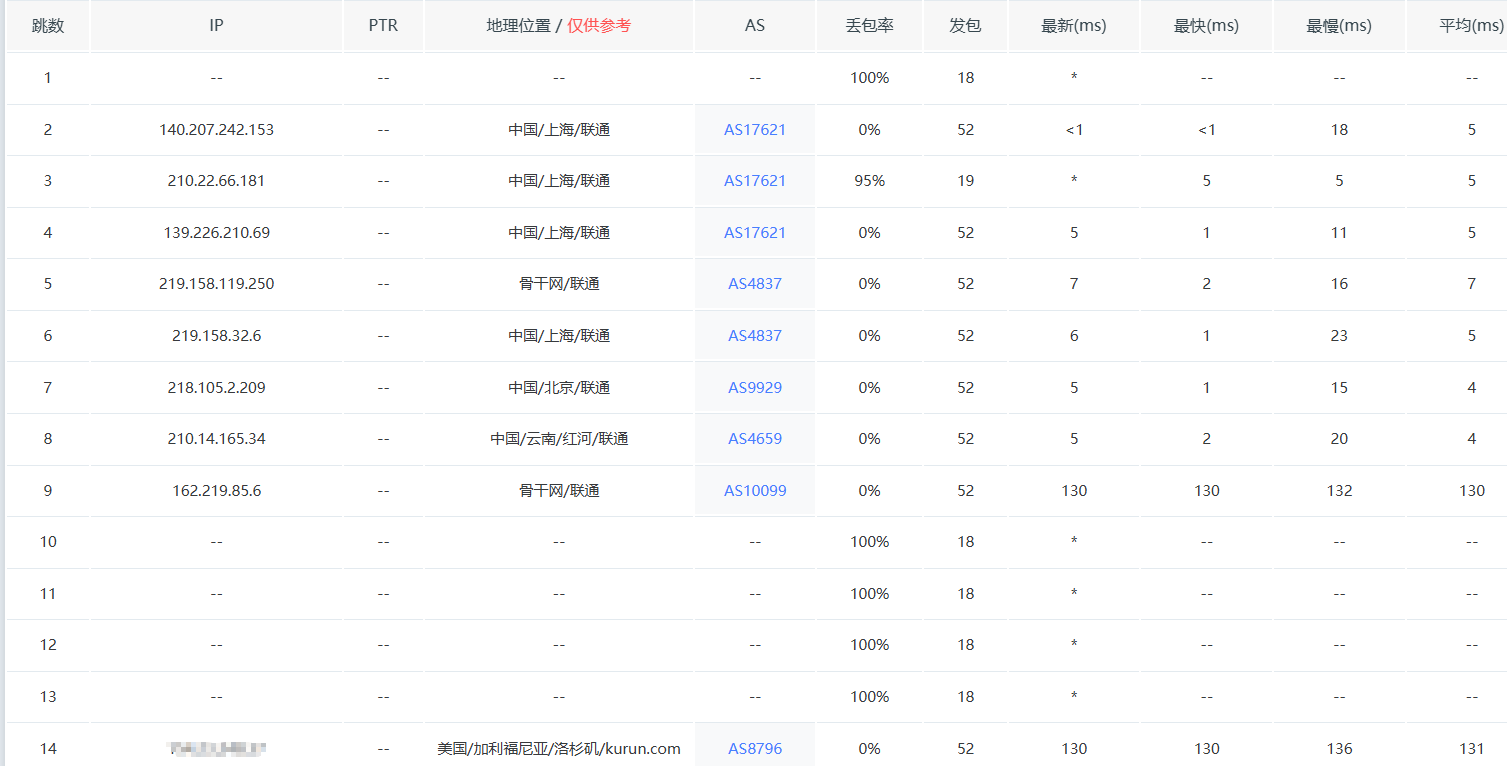Open the AS8796 link

(x=755, y=749)
